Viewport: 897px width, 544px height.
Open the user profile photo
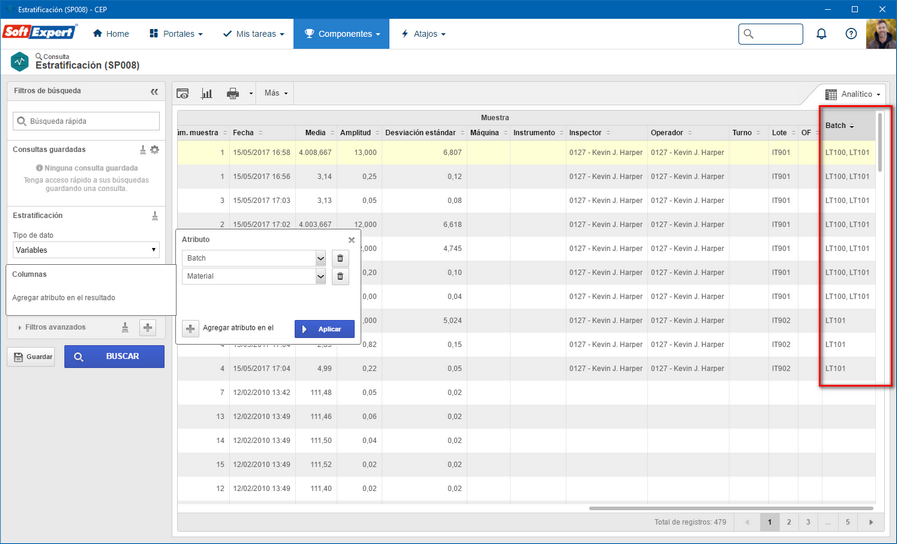881,34
